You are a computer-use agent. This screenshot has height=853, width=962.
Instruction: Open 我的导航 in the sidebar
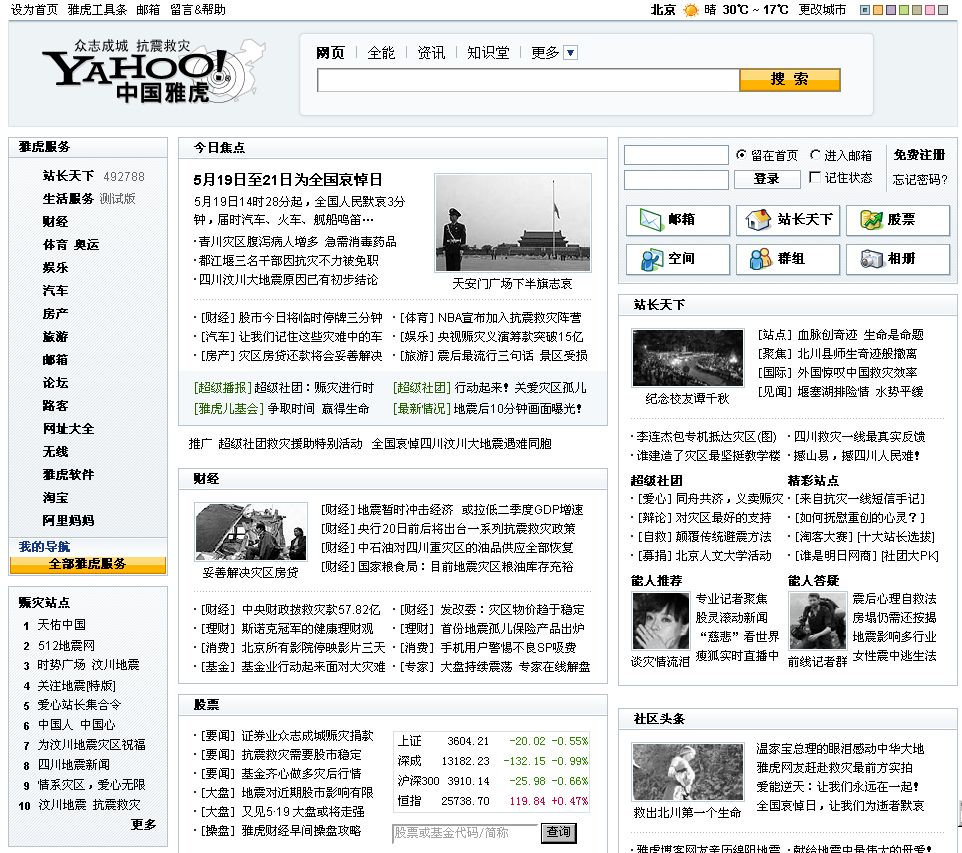click(x=44, y=546)
